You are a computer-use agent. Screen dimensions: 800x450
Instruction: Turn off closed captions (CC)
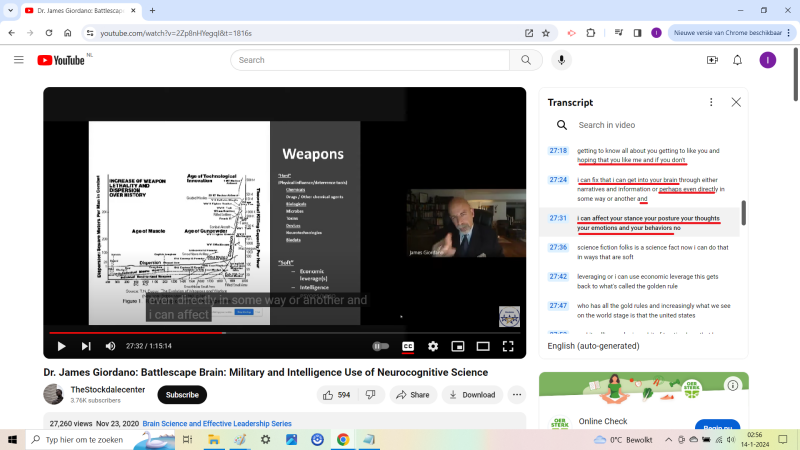click(408, 346)
